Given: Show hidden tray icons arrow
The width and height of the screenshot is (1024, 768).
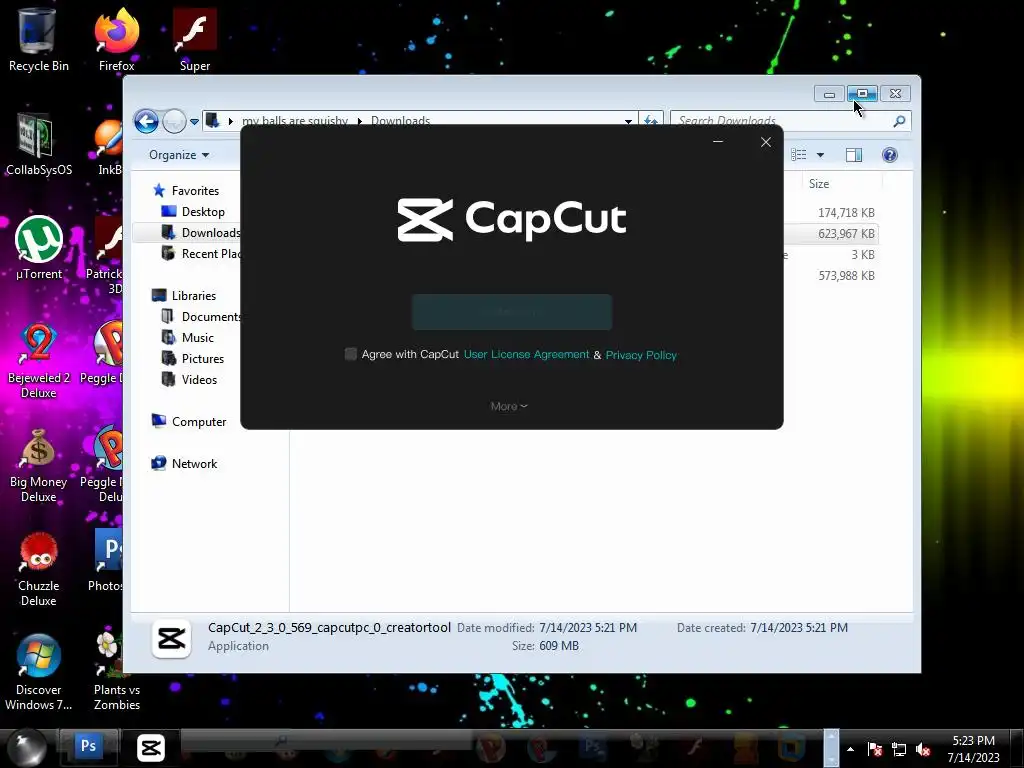Looking at the screenshot, I should pyautogui.click(x=850, y=749).
